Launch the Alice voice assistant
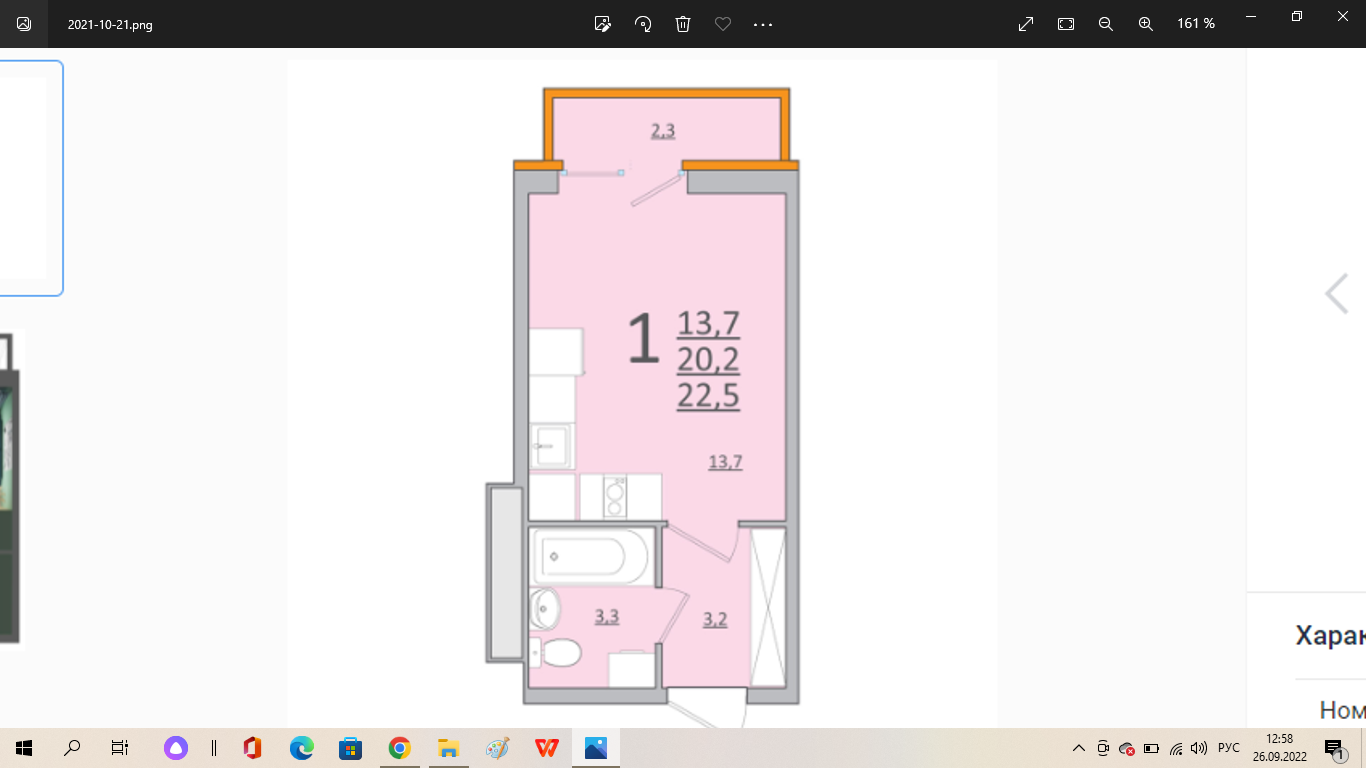1366x768 pixels. pyautogui.click(x=176, y=748)
